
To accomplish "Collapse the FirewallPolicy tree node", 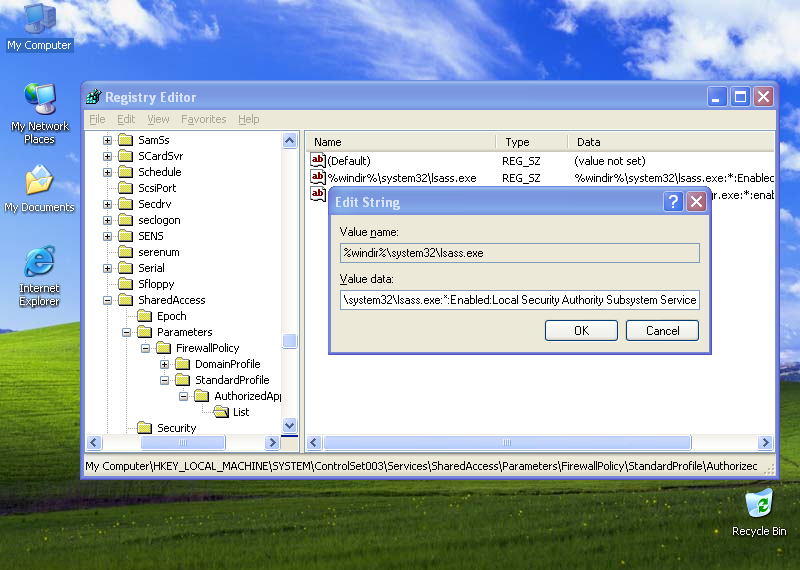I will point(145,348).
